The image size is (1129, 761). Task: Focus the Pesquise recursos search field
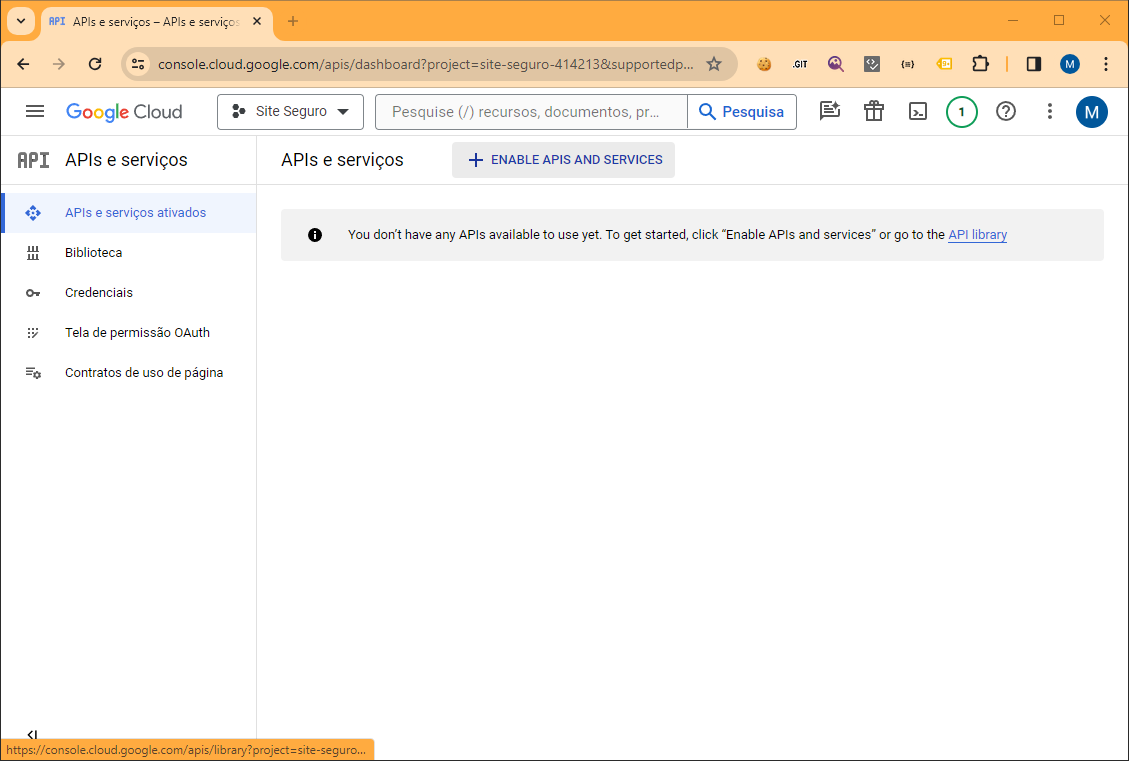point(531,112)
